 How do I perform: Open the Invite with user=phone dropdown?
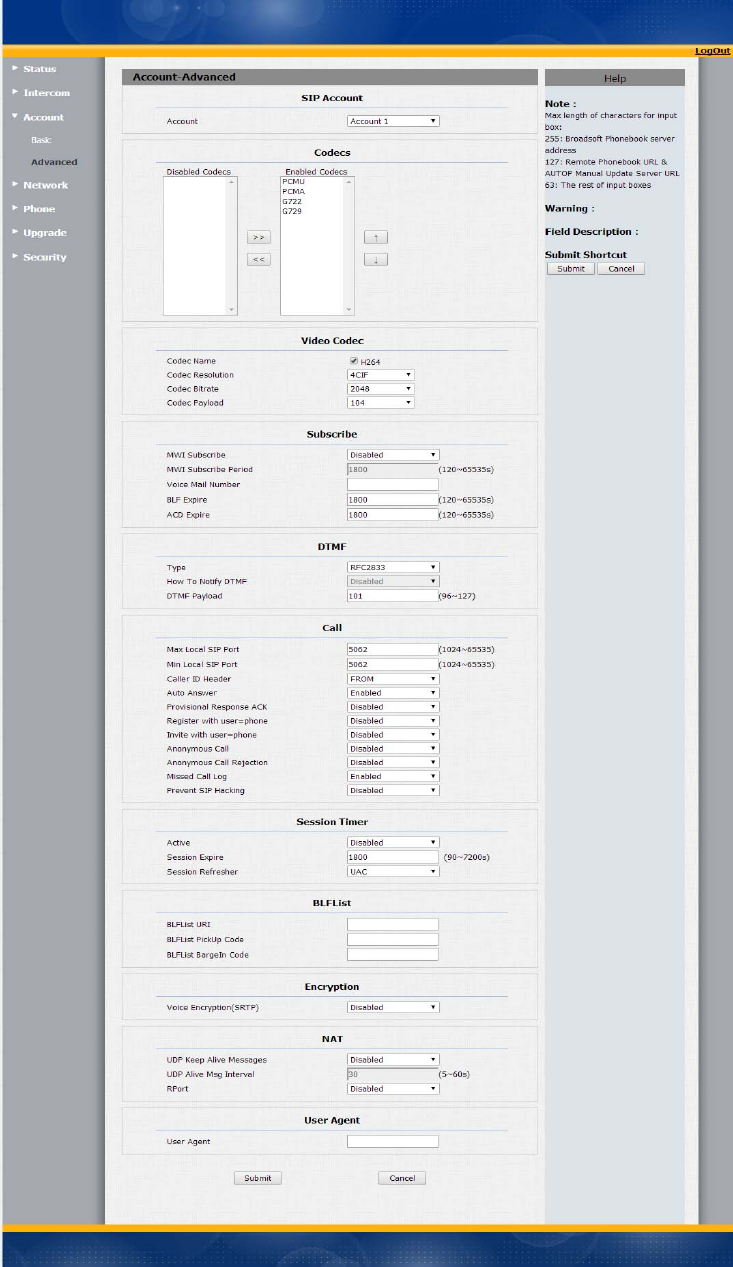393,735
